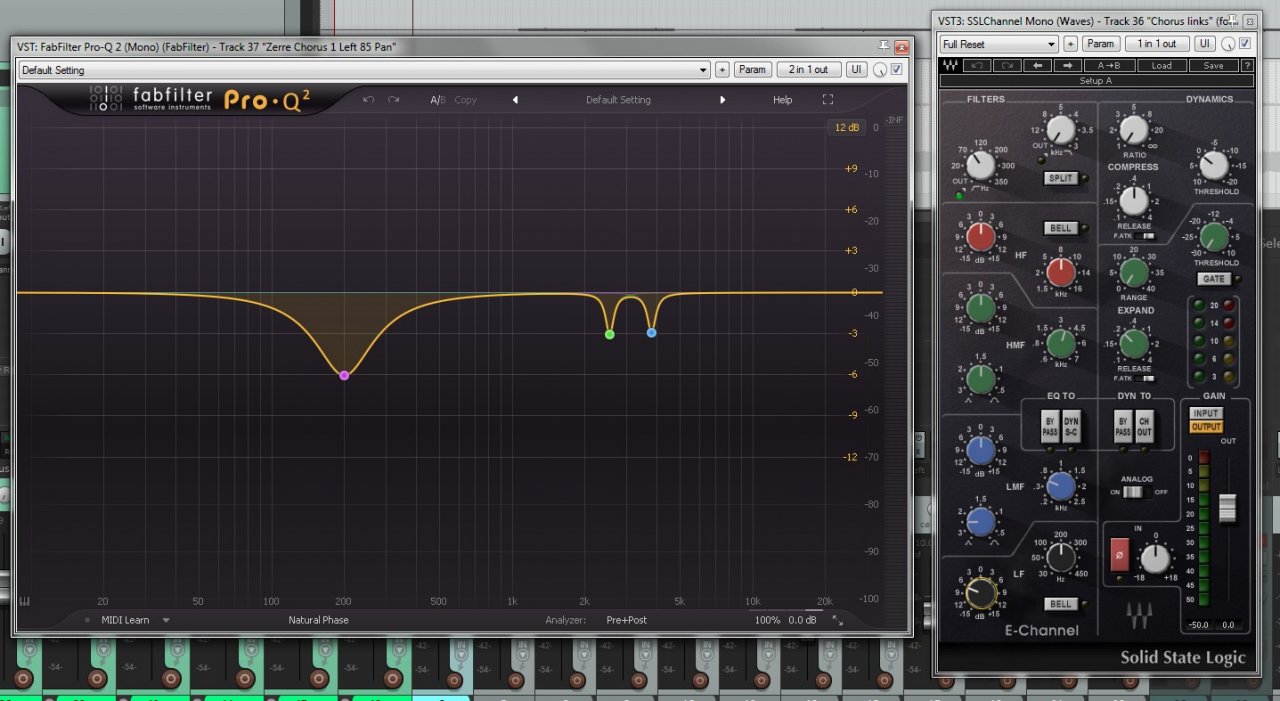Image resolution: width=1280 pixels, height=701 pixels.
Task: Click the piano display icon at bottom left
Action: coord(25,601)
